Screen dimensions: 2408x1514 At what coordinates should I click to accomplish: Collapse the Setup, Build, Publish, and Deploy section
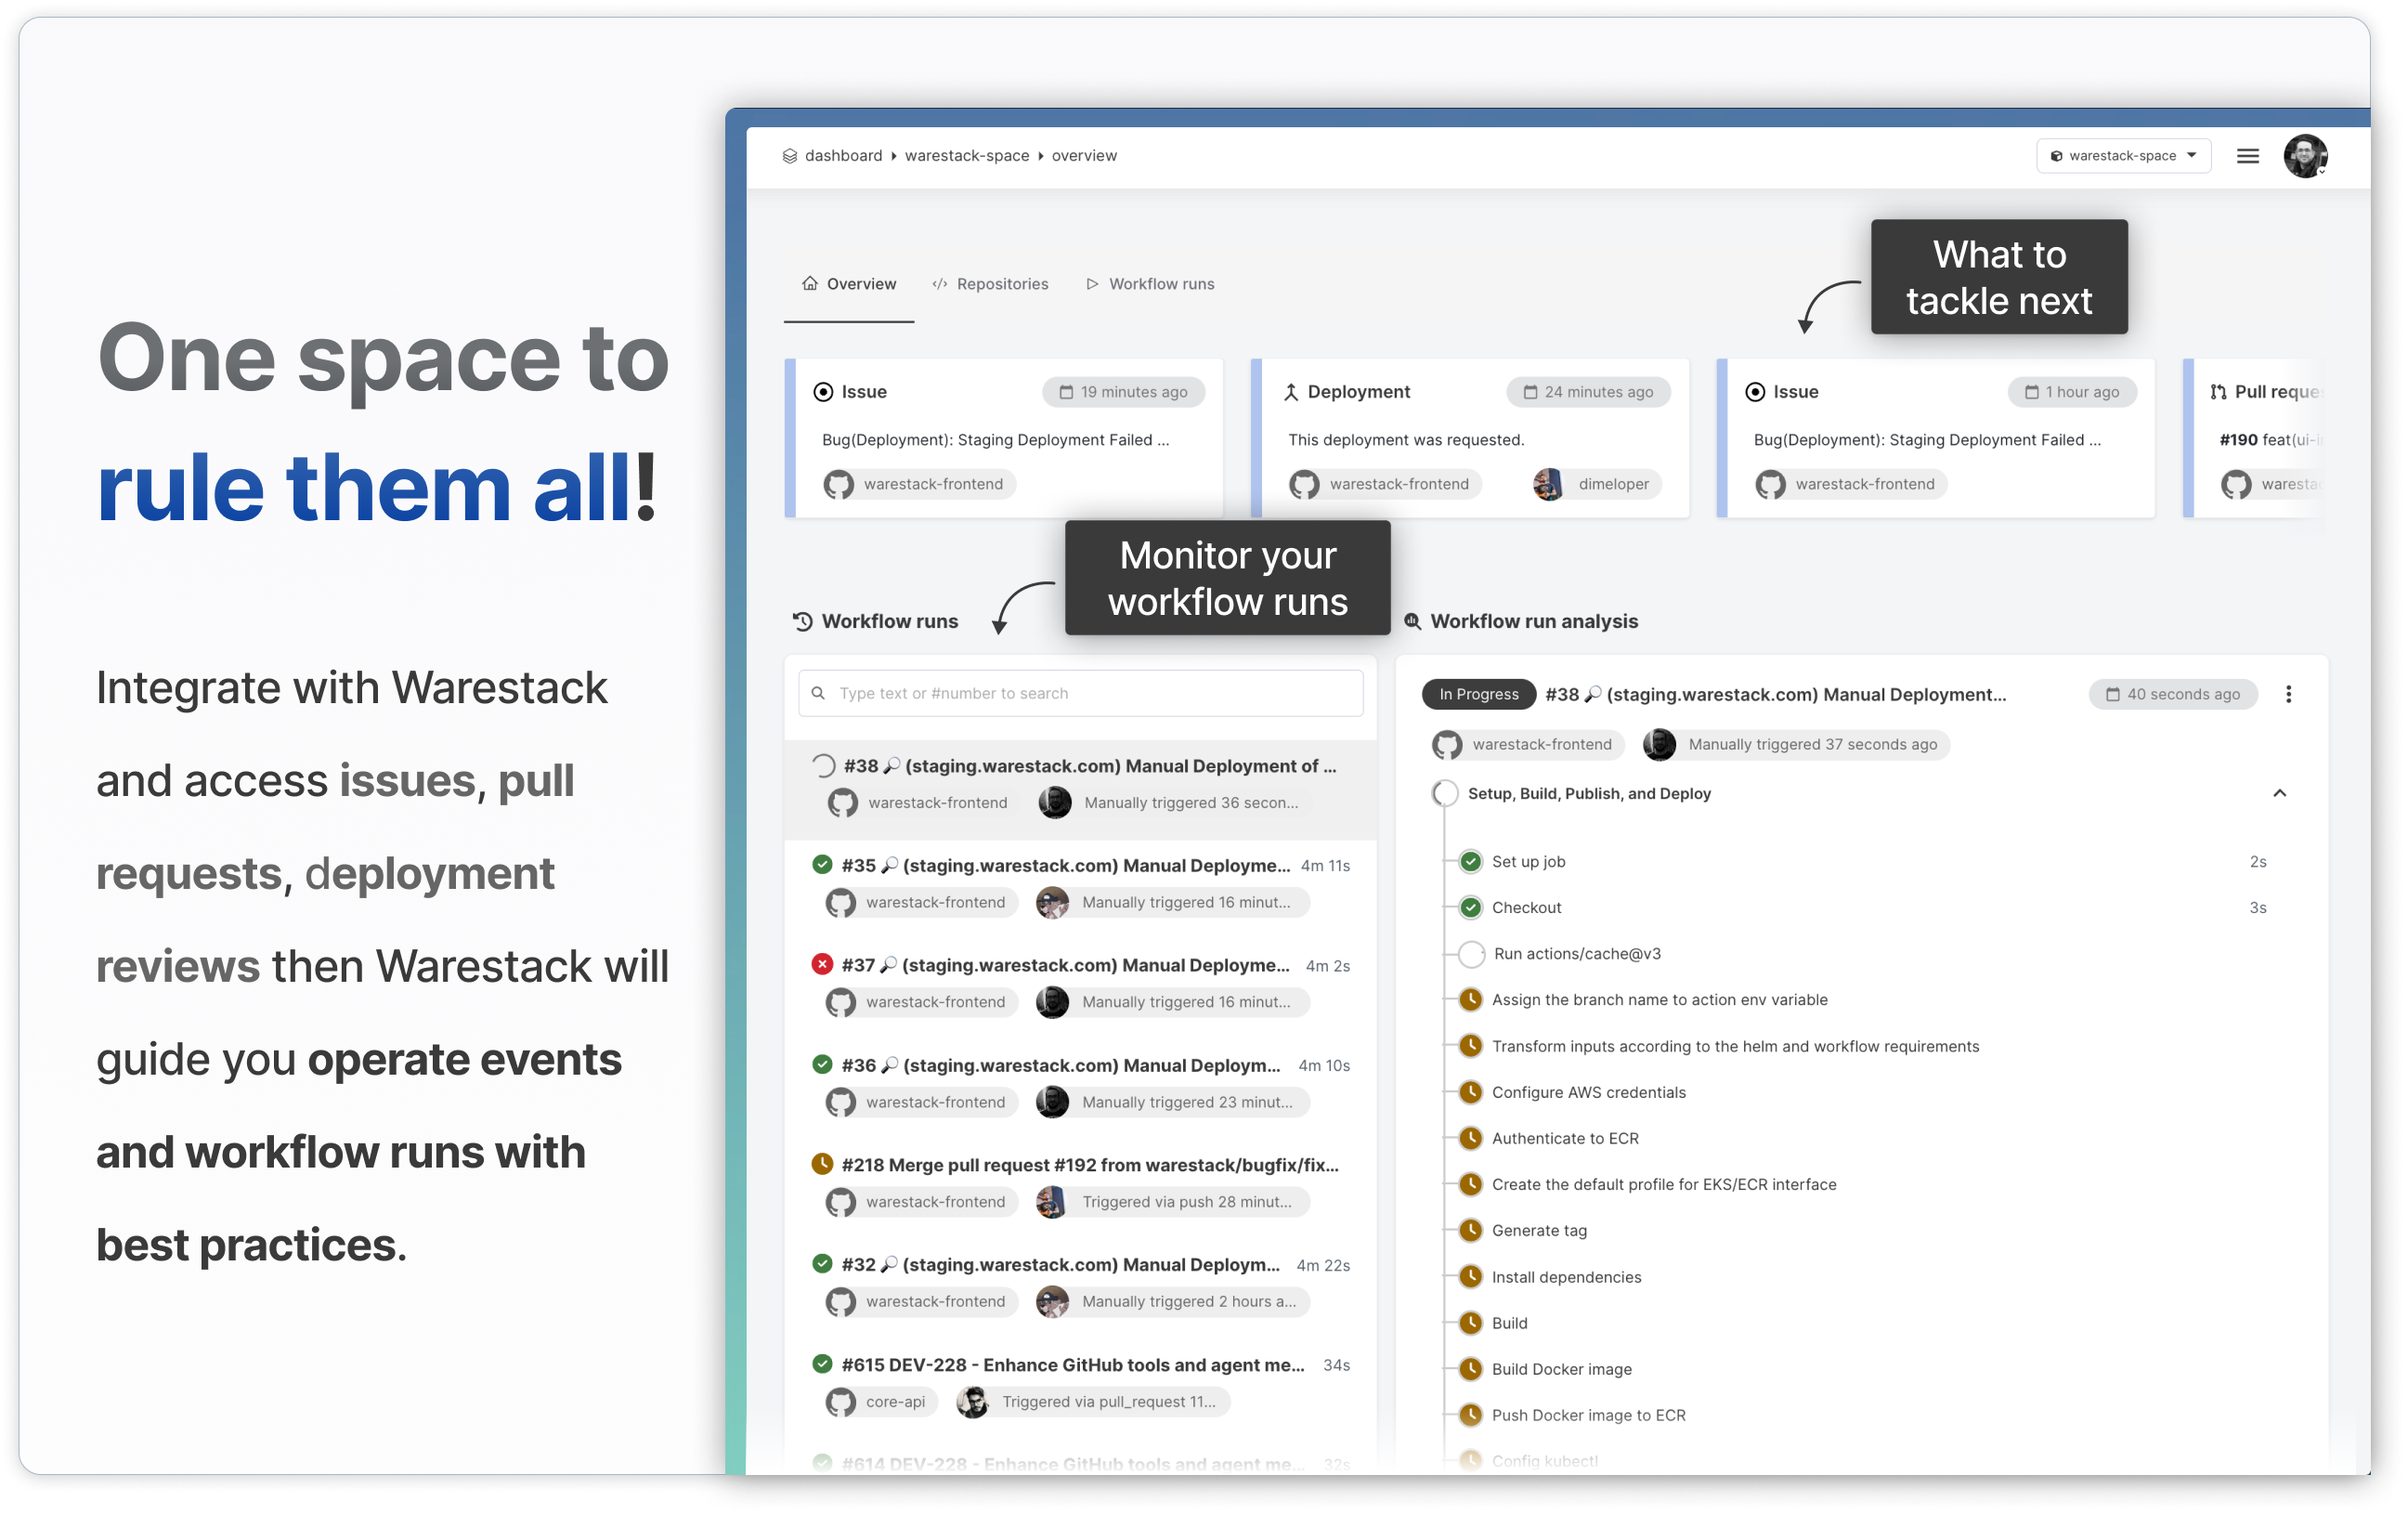[x=2279, y=793]
